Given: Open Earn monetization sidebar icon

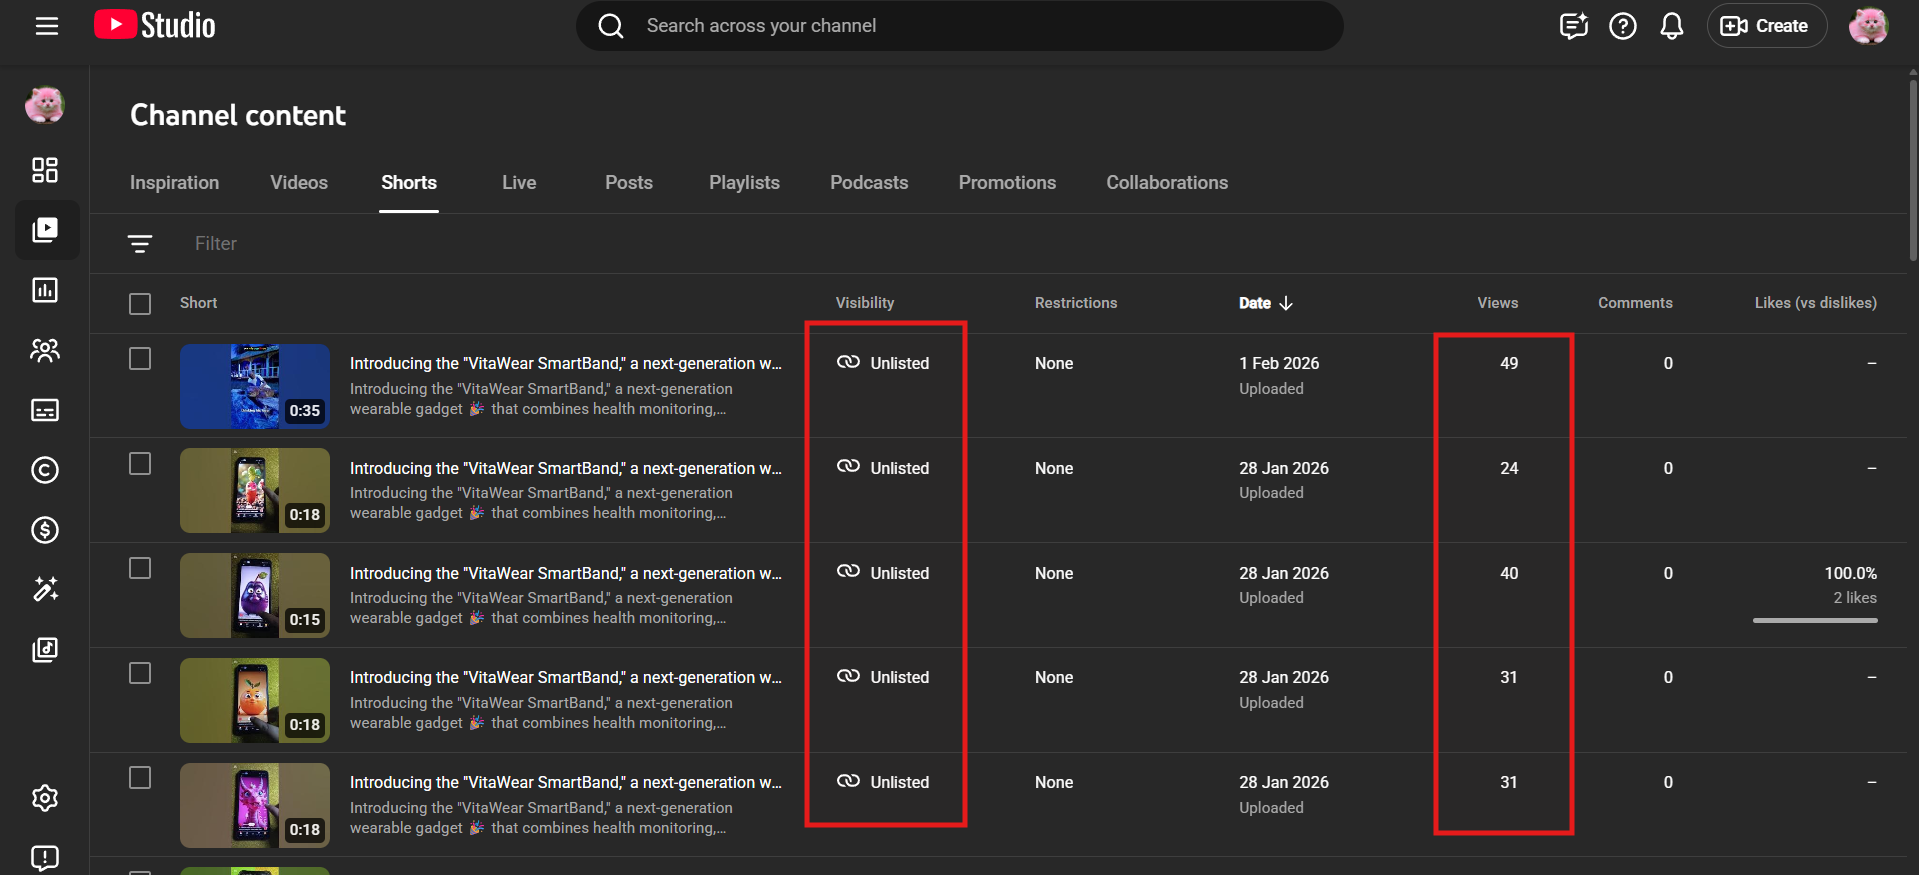Looking at the screenshot, I should tap(45, 530).
